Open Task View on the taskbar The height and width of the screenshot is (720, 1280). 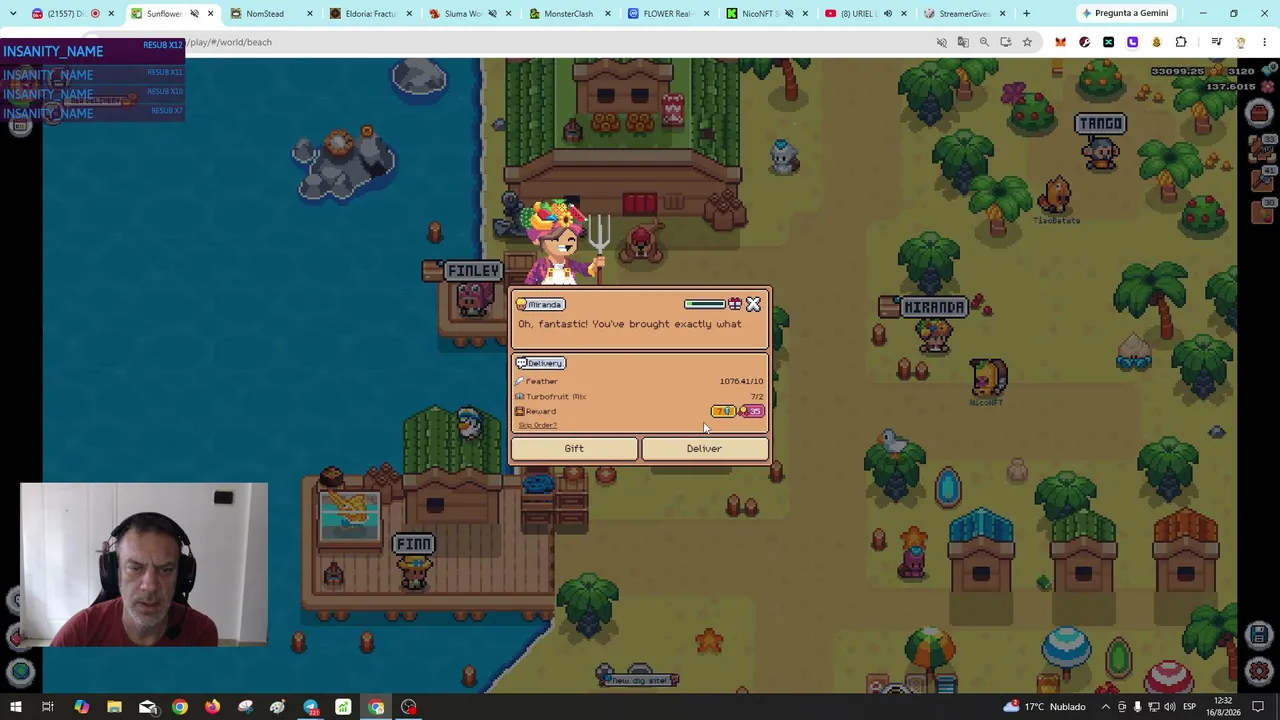coord(47,707)
